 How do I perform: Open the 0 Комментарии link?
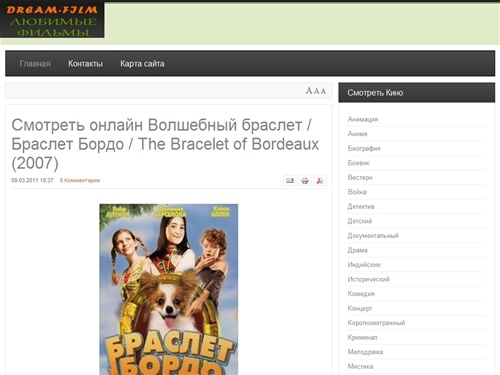80,180
